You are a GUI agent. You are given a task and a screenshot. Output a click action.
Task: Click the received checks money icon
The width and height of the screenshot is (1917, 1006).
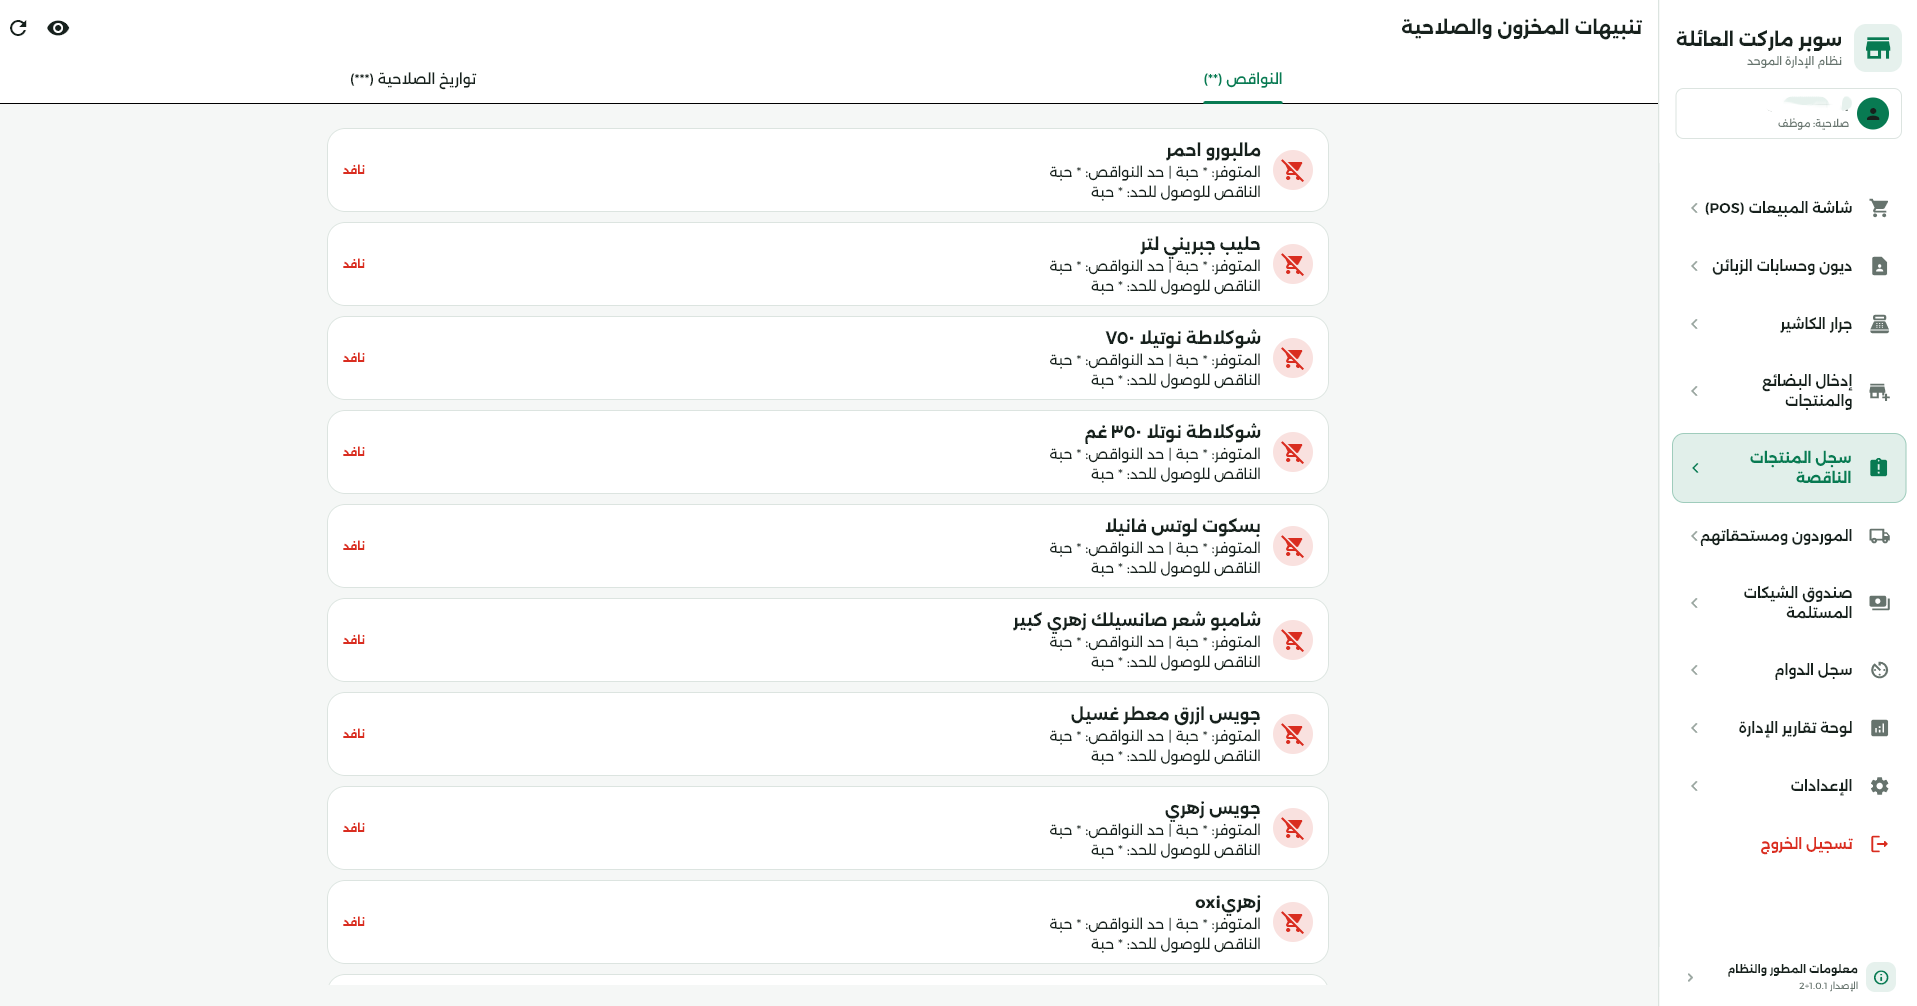click(x=1879, y=603)
